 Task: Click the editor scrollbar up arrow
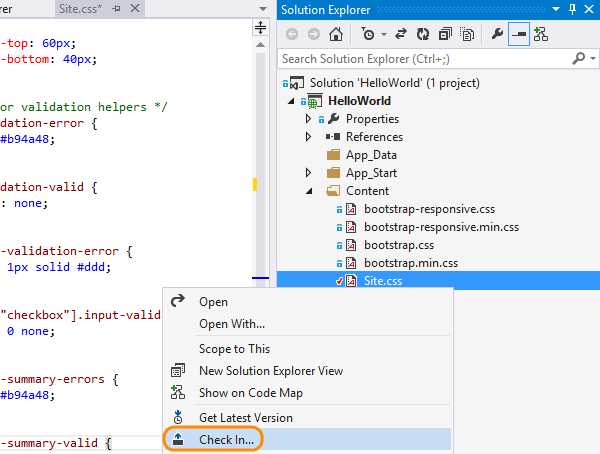tap(260, 45)
